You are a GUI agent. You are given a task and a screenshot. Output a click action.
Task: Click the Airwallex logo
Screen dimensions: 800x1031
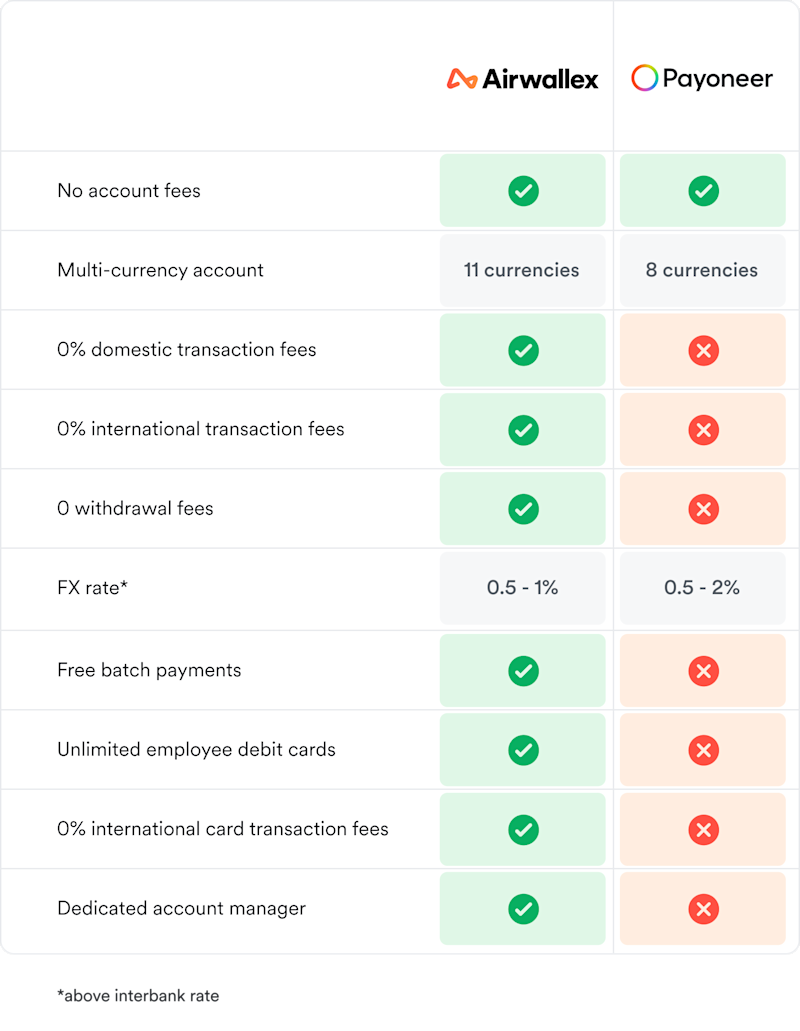point(523,79)
